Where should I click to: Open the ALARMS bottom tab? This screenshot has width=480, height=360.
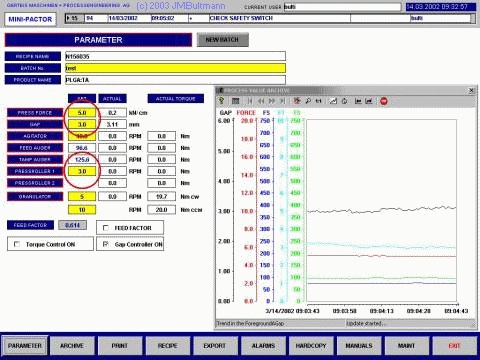263,346
